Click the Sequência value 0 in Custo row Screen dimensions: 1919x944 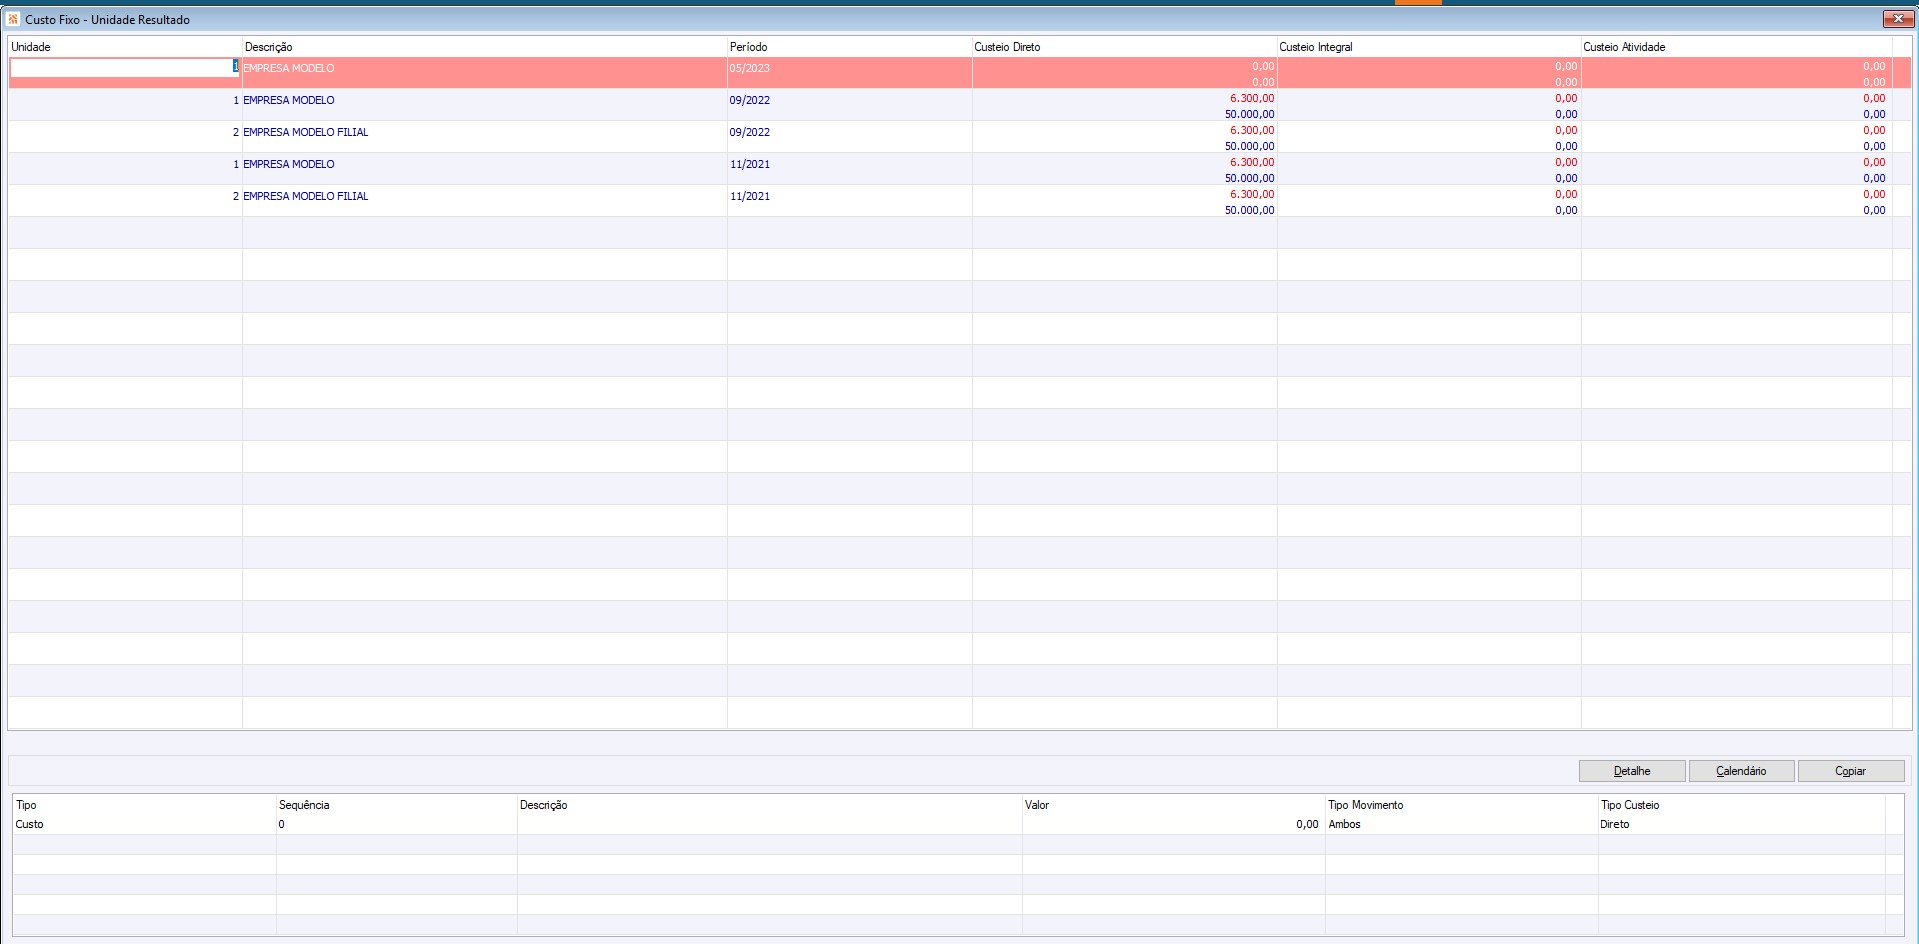pos(282,824)
